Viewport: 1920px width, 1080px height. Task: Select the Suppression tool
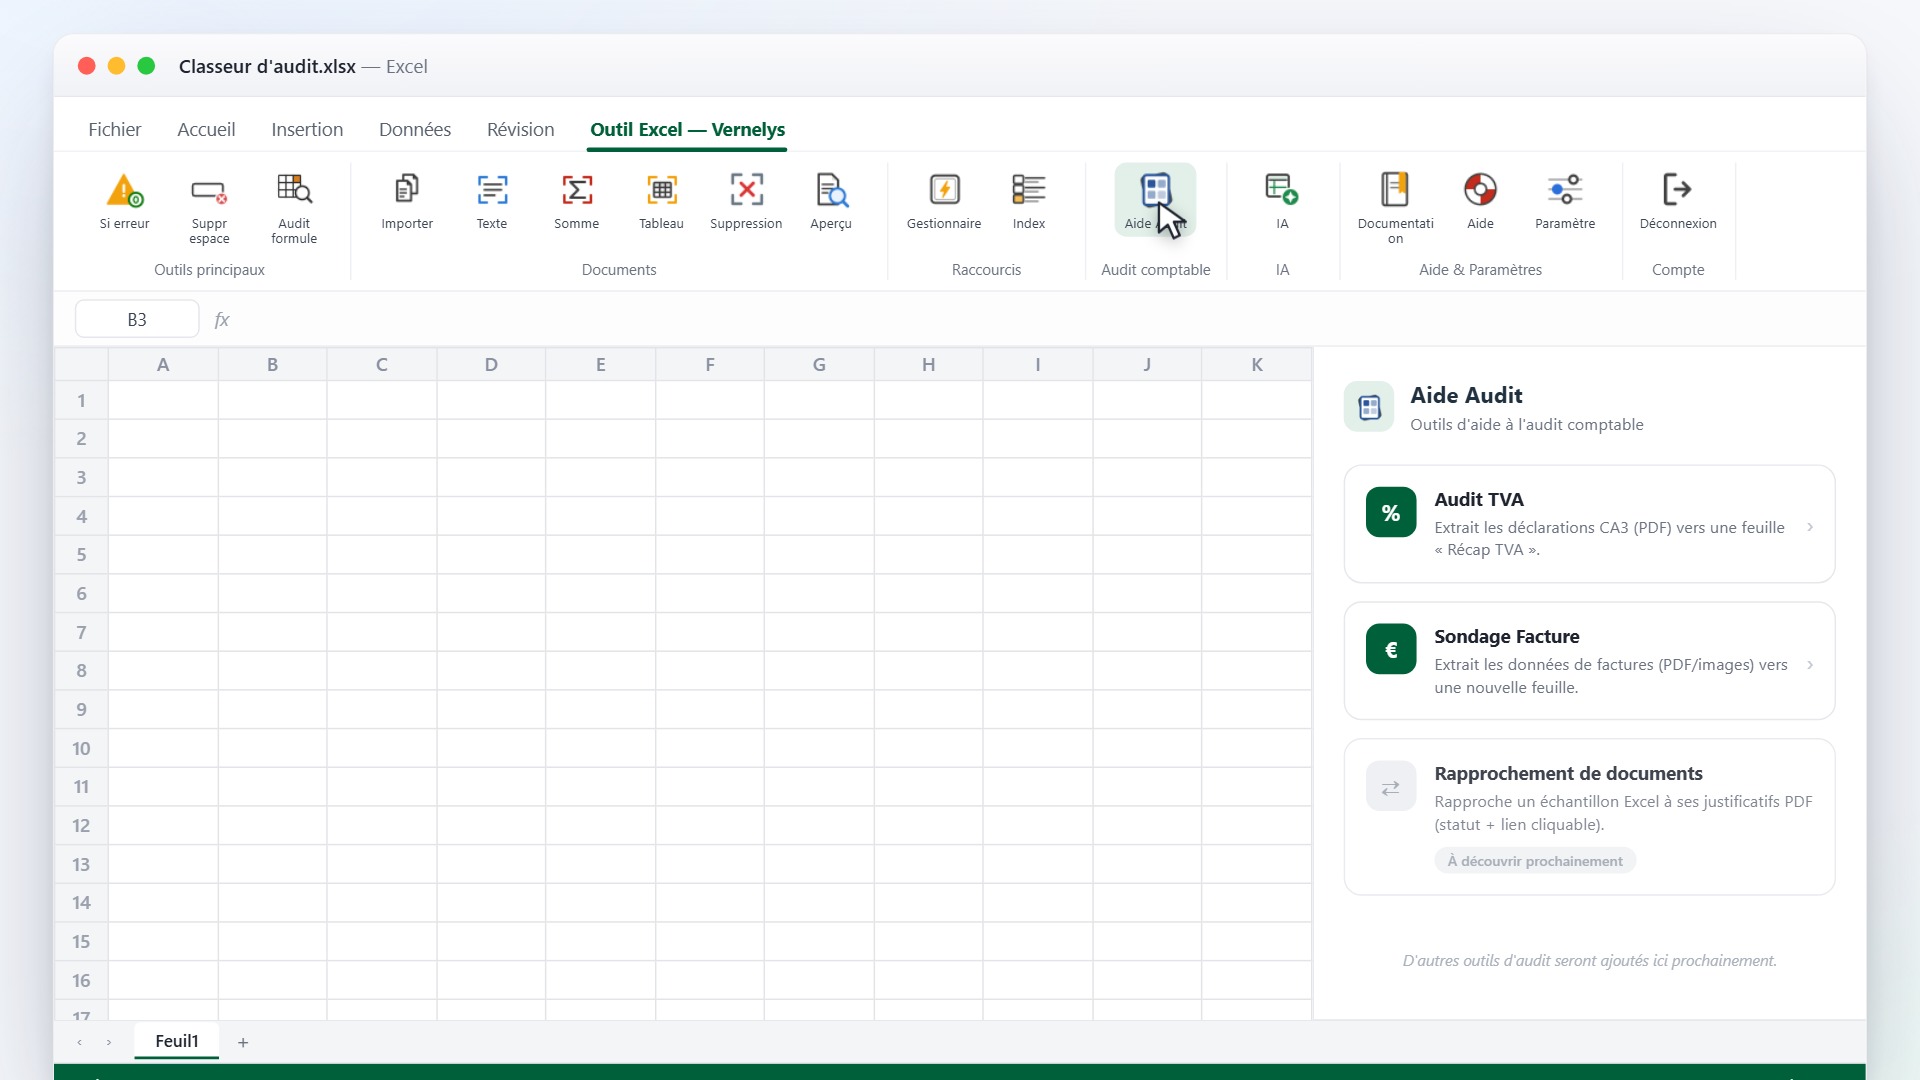[746, 189]
